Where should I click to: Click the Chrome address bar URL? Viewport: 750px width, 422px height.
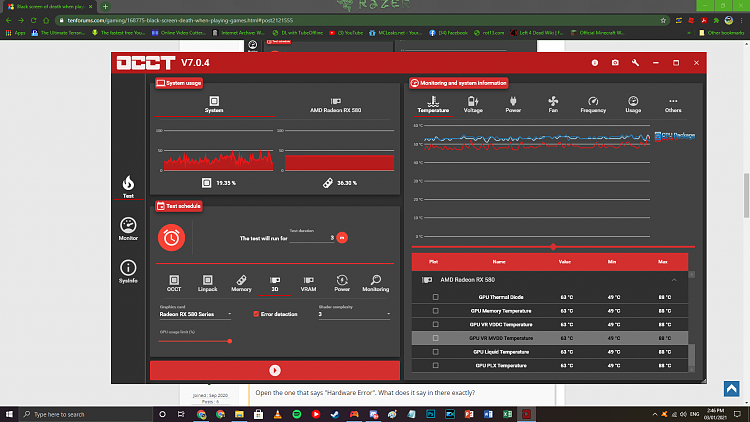pyautogui.click(x=180, y=21)
